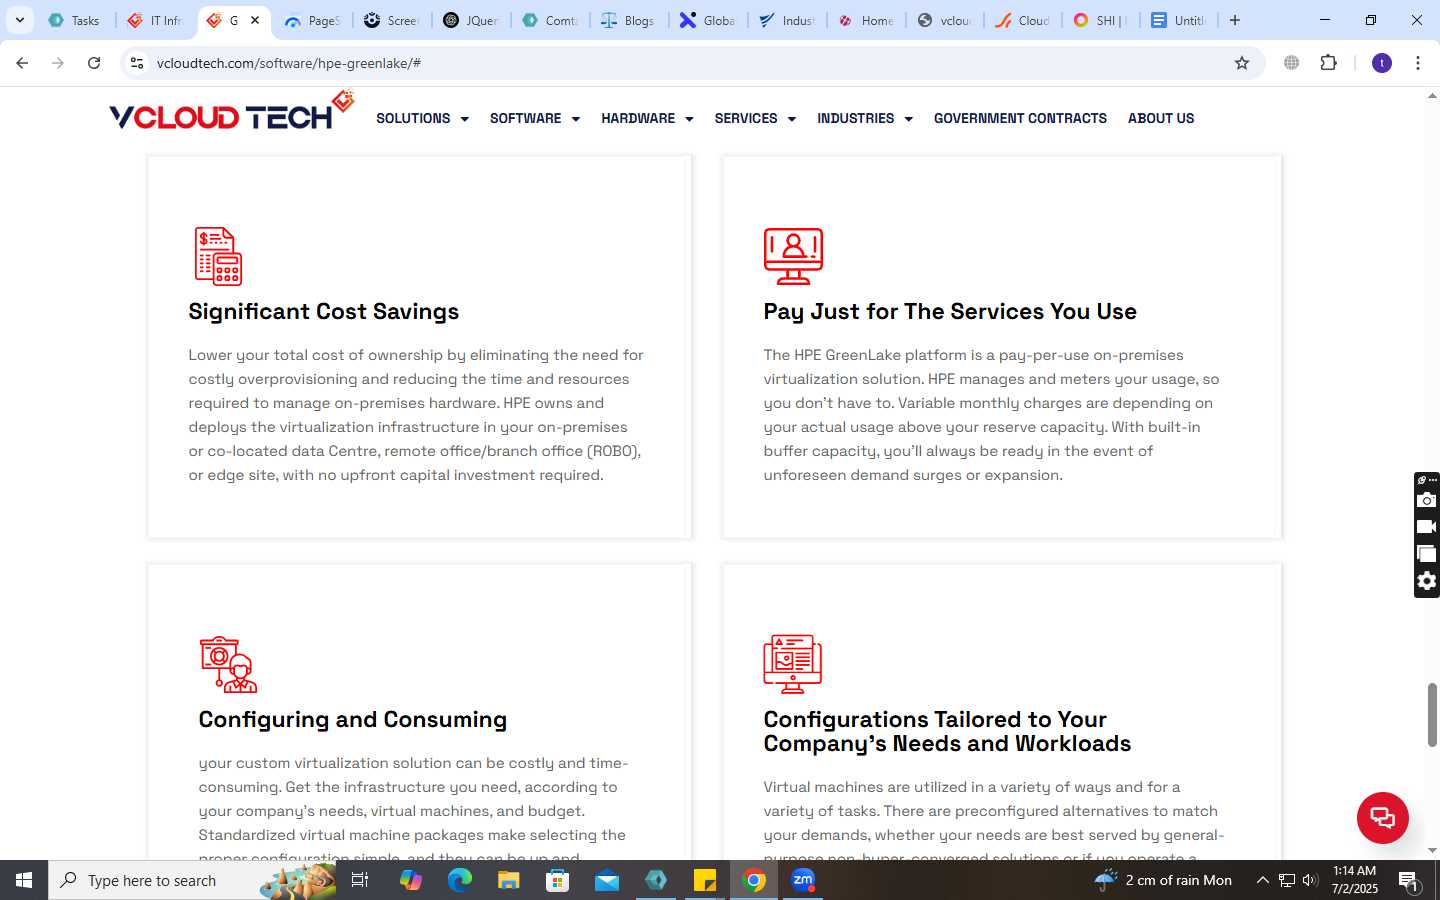The height and width of the screenshot is (900, 1440).
Task: Open Microsoft Store from the taskbar
Action: coord(558,880)
